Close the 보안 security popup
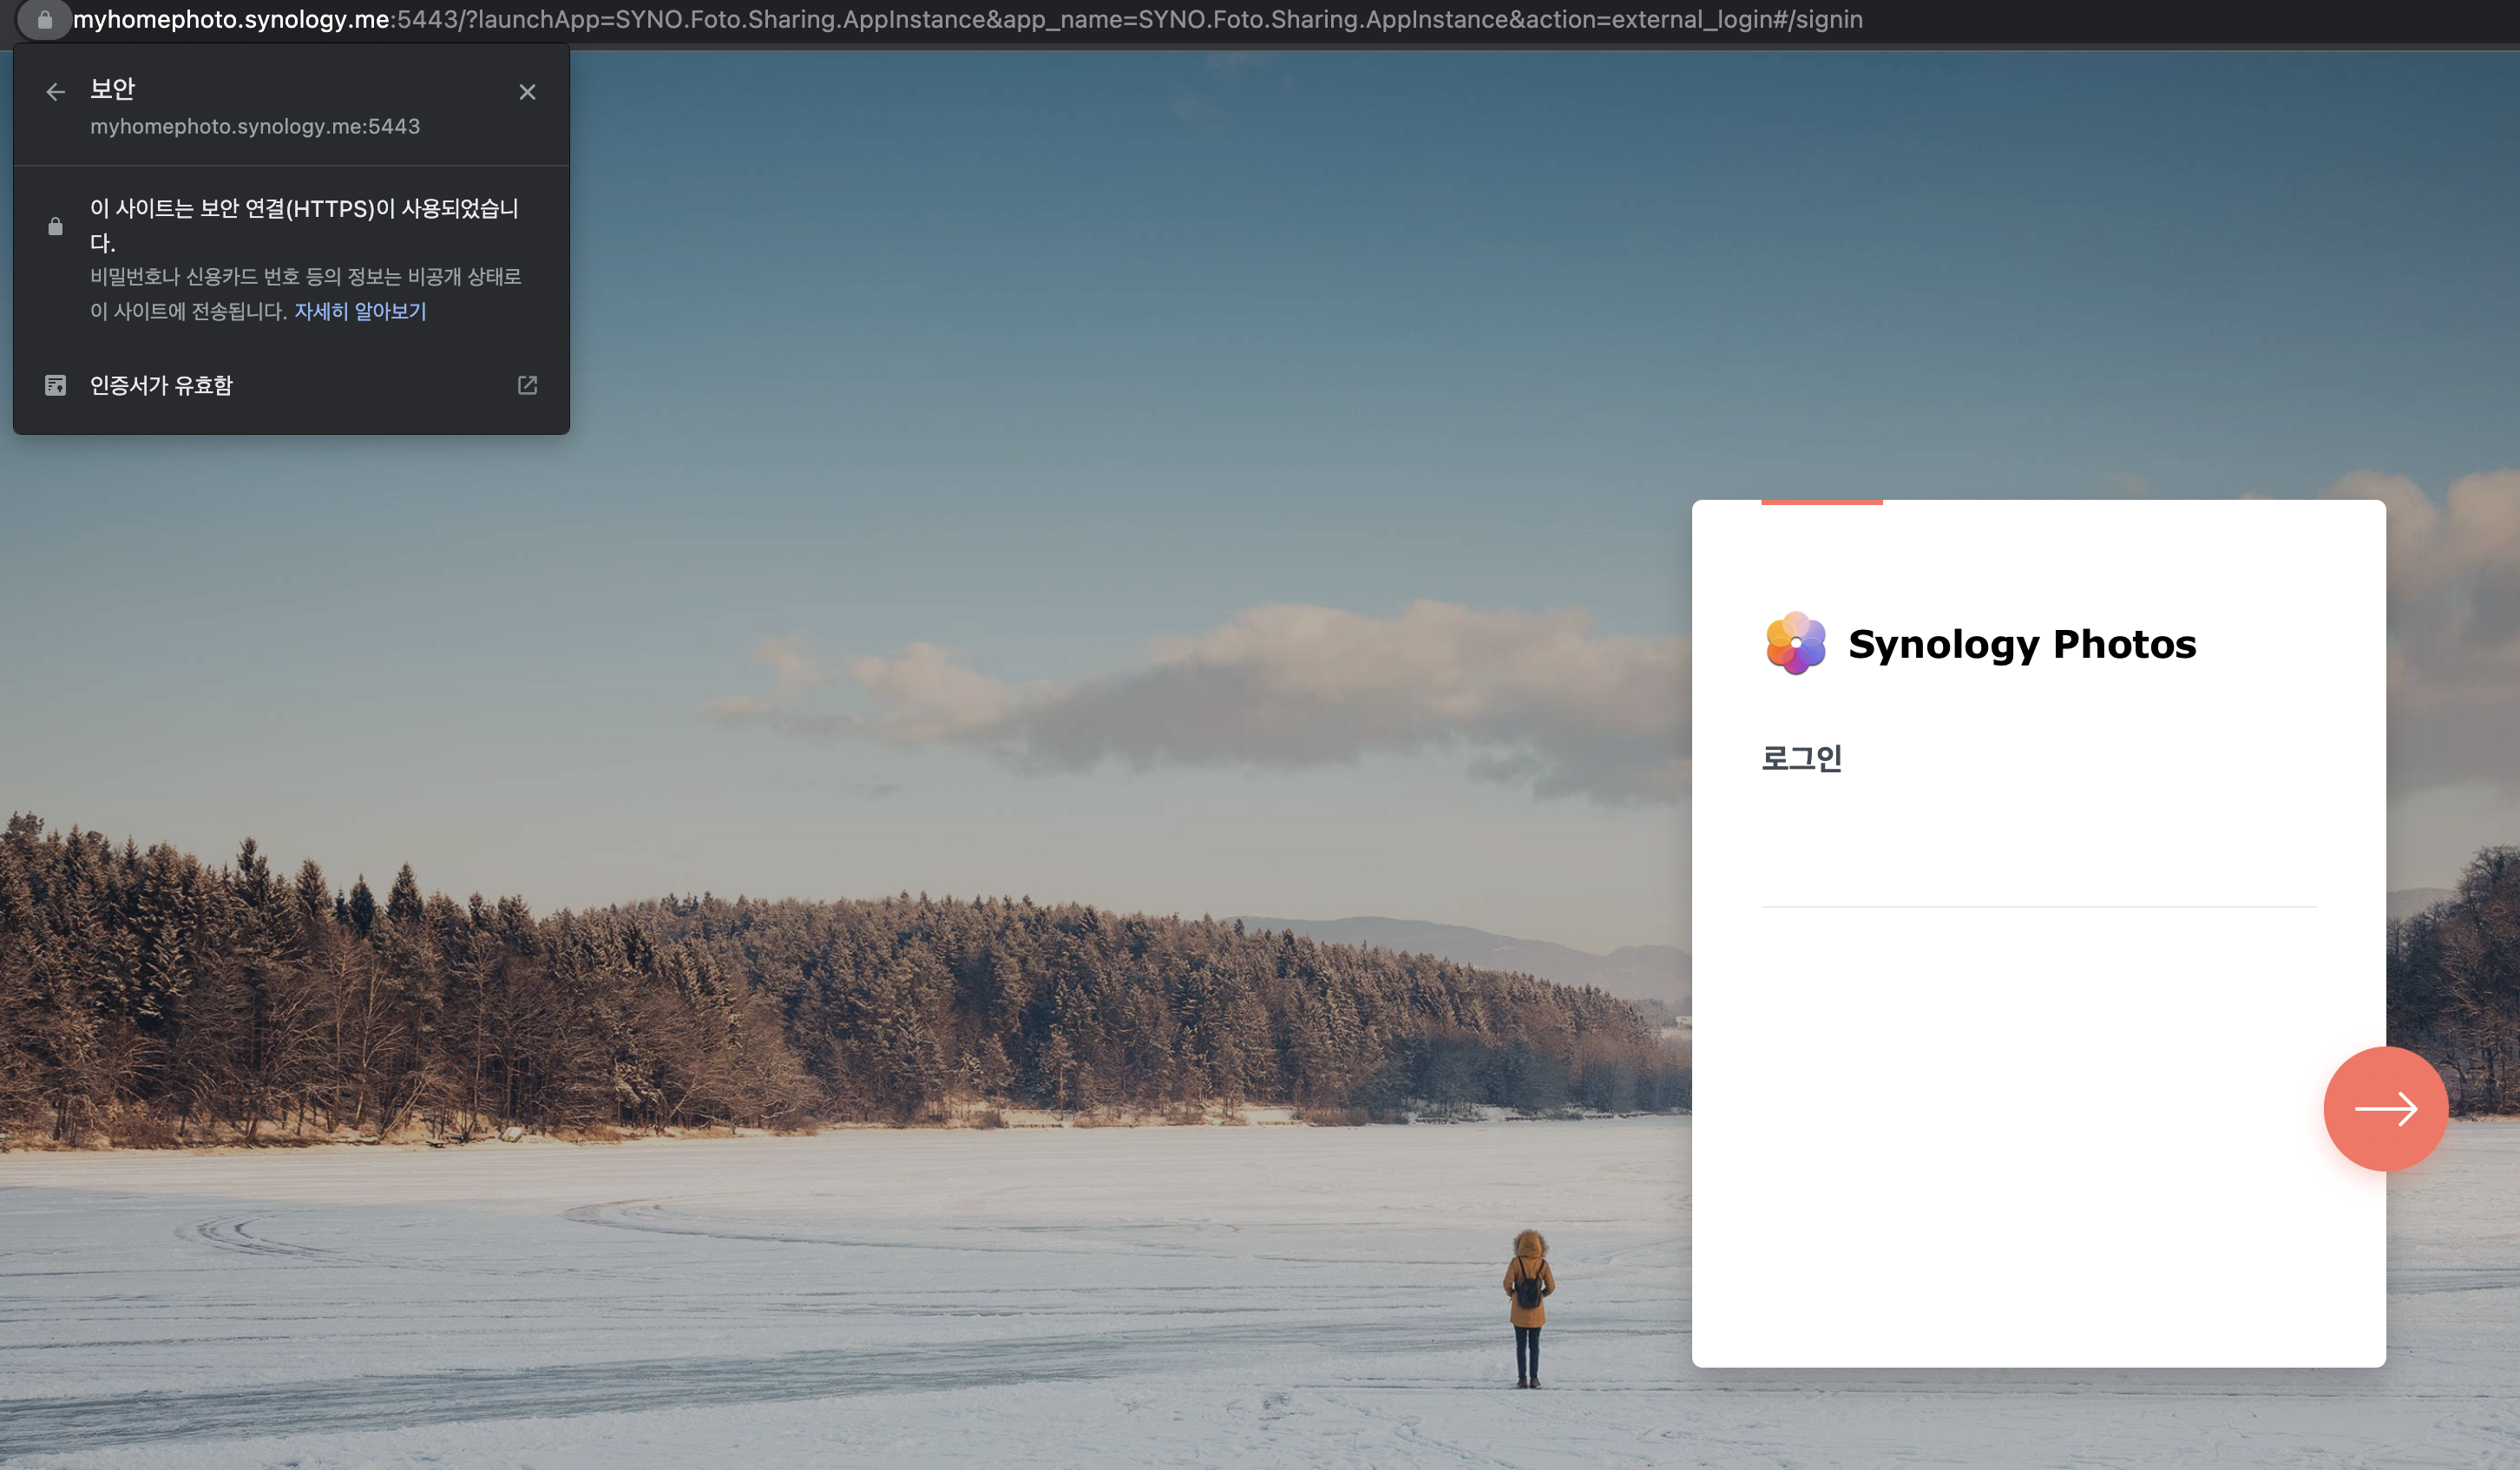The width and height of the screenshot is (2520, 1470). (x=527, y=92)
